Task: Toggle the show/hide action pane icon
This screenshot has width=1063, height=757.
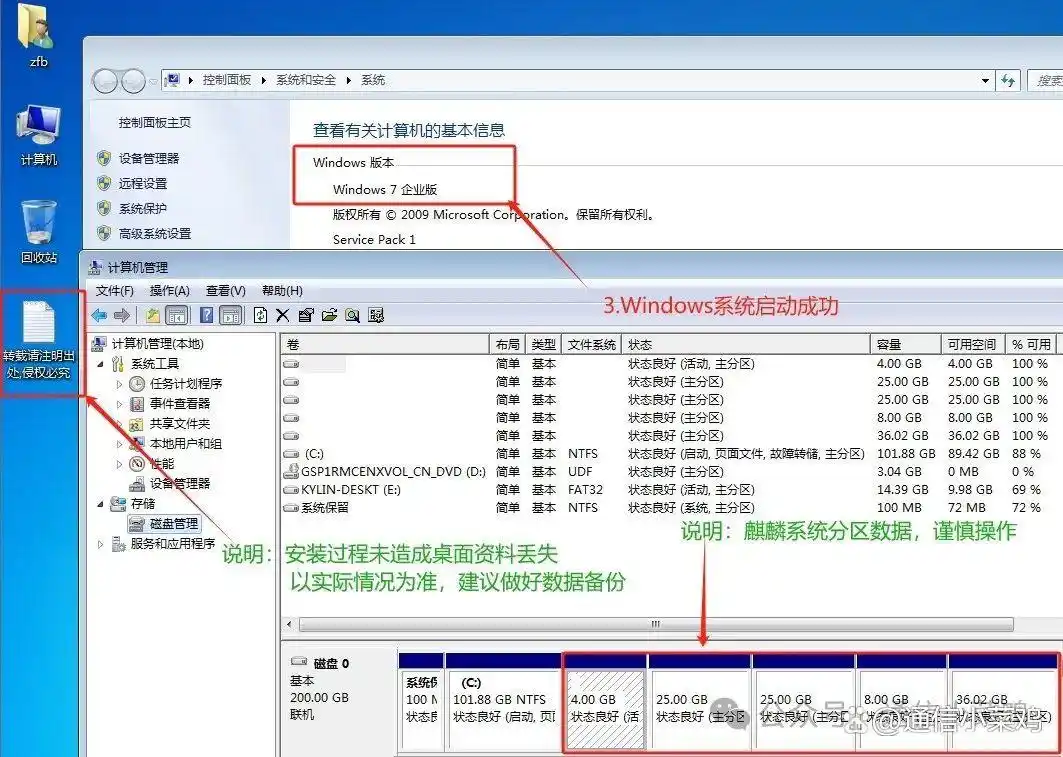Action: tap(230, 315)
